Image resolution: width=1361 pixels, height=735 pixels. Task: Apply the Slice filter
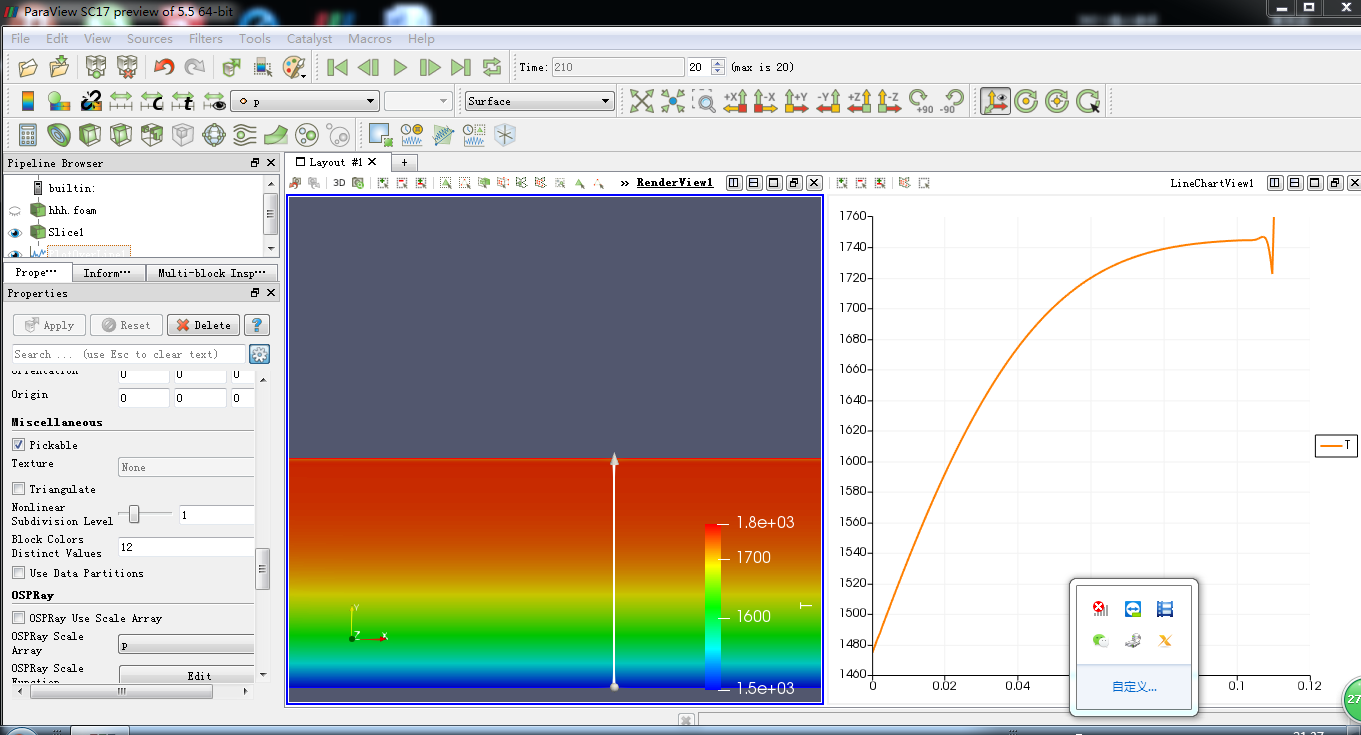tap(121, 134)
